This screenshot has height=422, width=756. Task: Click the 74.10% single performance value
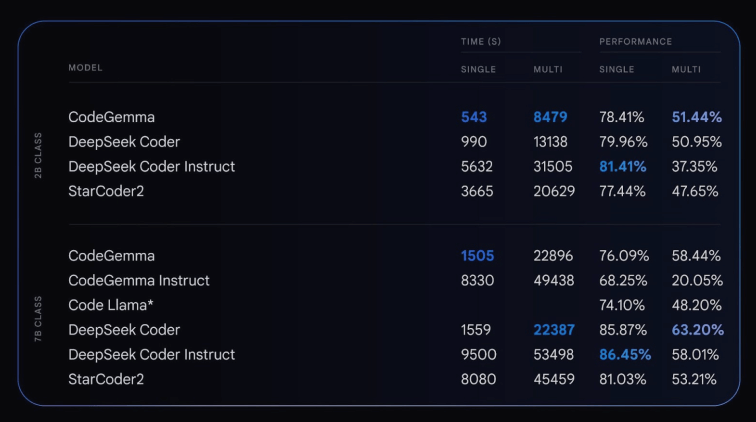(623, 305)
